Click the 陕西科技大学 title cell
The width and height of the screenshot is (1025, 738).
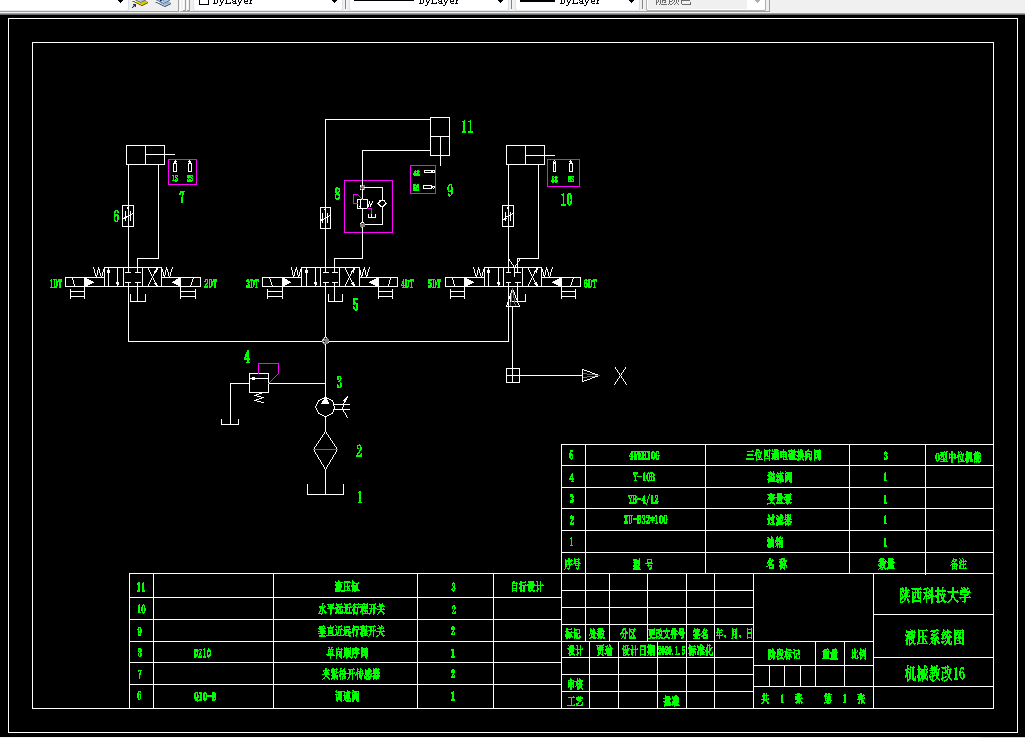pyautogui.click(x=933, y=595)
